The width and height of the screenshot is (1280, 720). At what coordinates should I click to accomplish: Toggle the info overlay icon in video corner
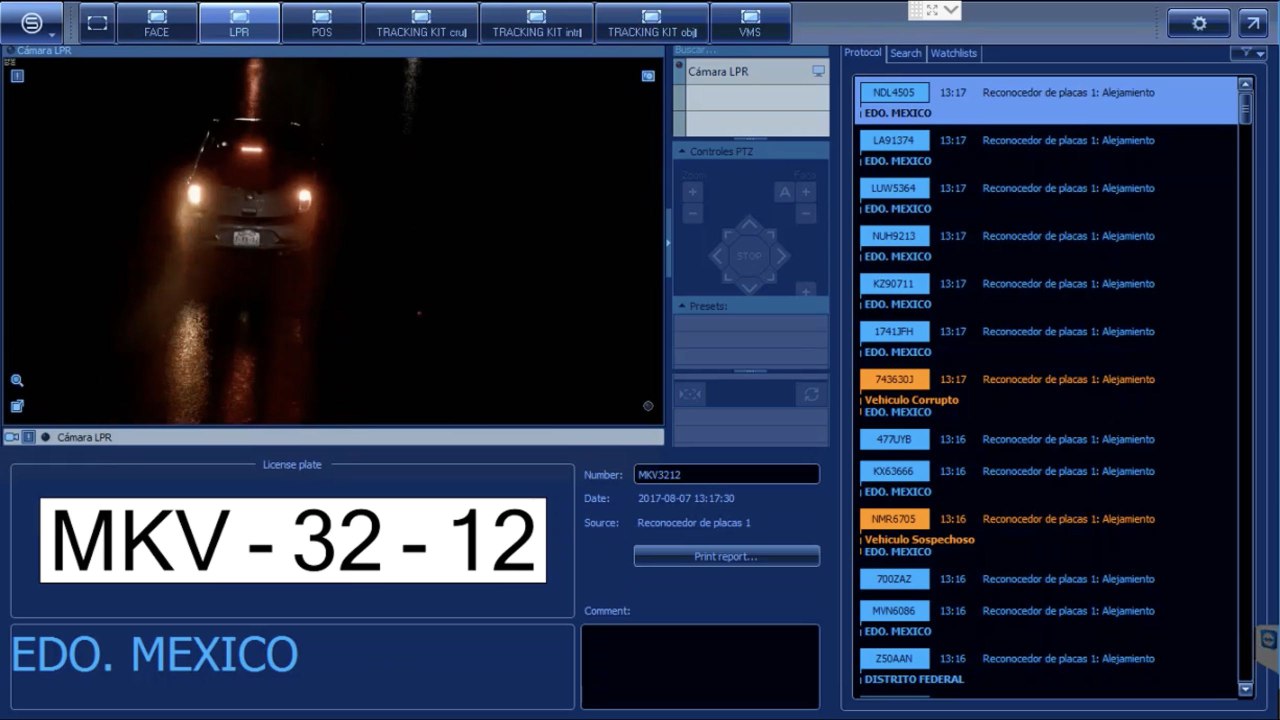pyautogui.click(x=17, y=76)
